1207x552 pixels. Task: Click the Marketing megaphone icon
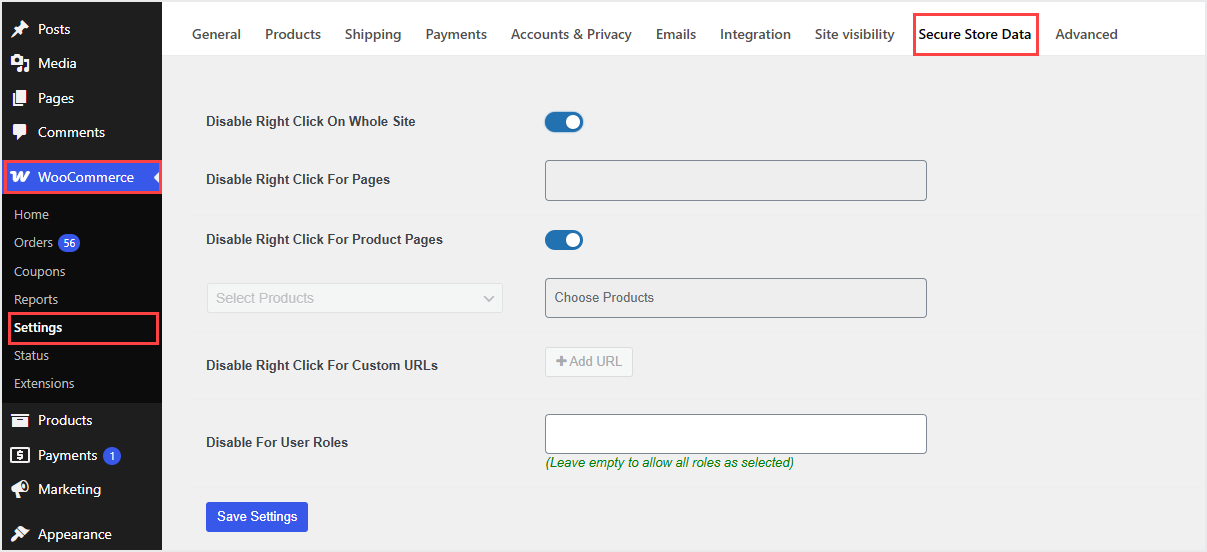(20, 489)
